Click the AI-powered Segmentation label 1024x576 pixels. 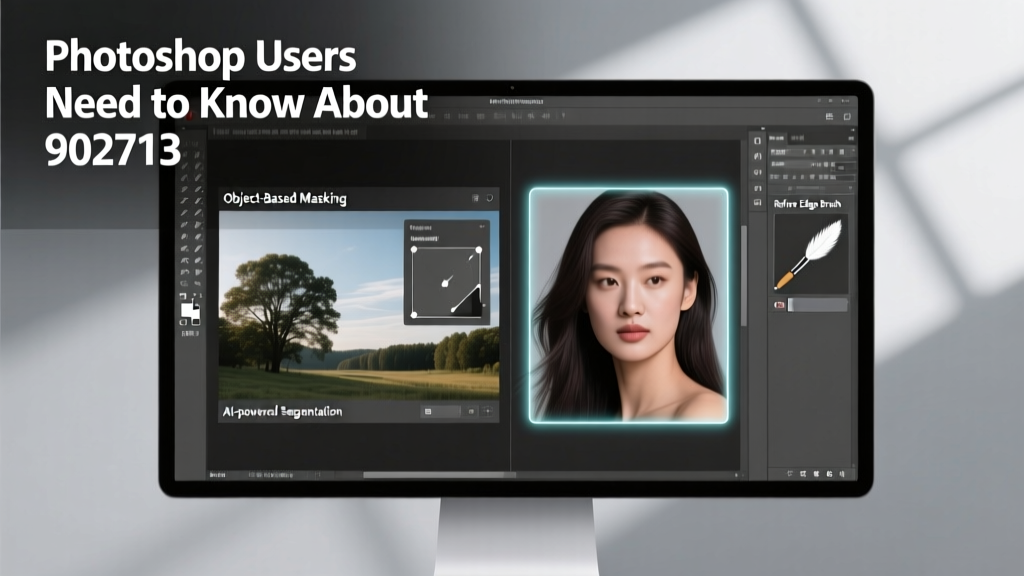[282, 411]
